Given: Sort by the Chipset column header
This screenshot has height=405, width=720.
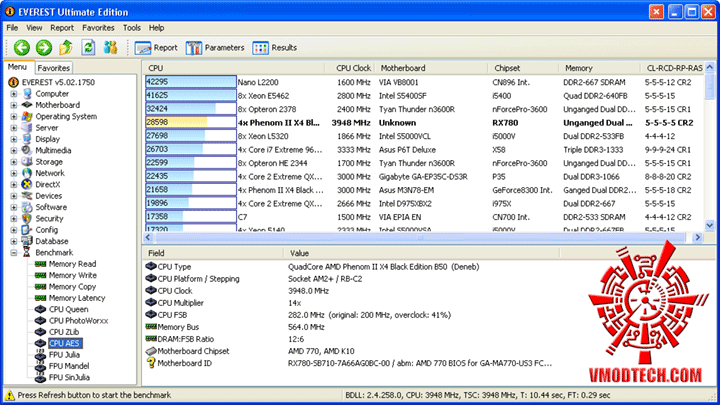Looking at the screenshot, I should pos(523,68).
